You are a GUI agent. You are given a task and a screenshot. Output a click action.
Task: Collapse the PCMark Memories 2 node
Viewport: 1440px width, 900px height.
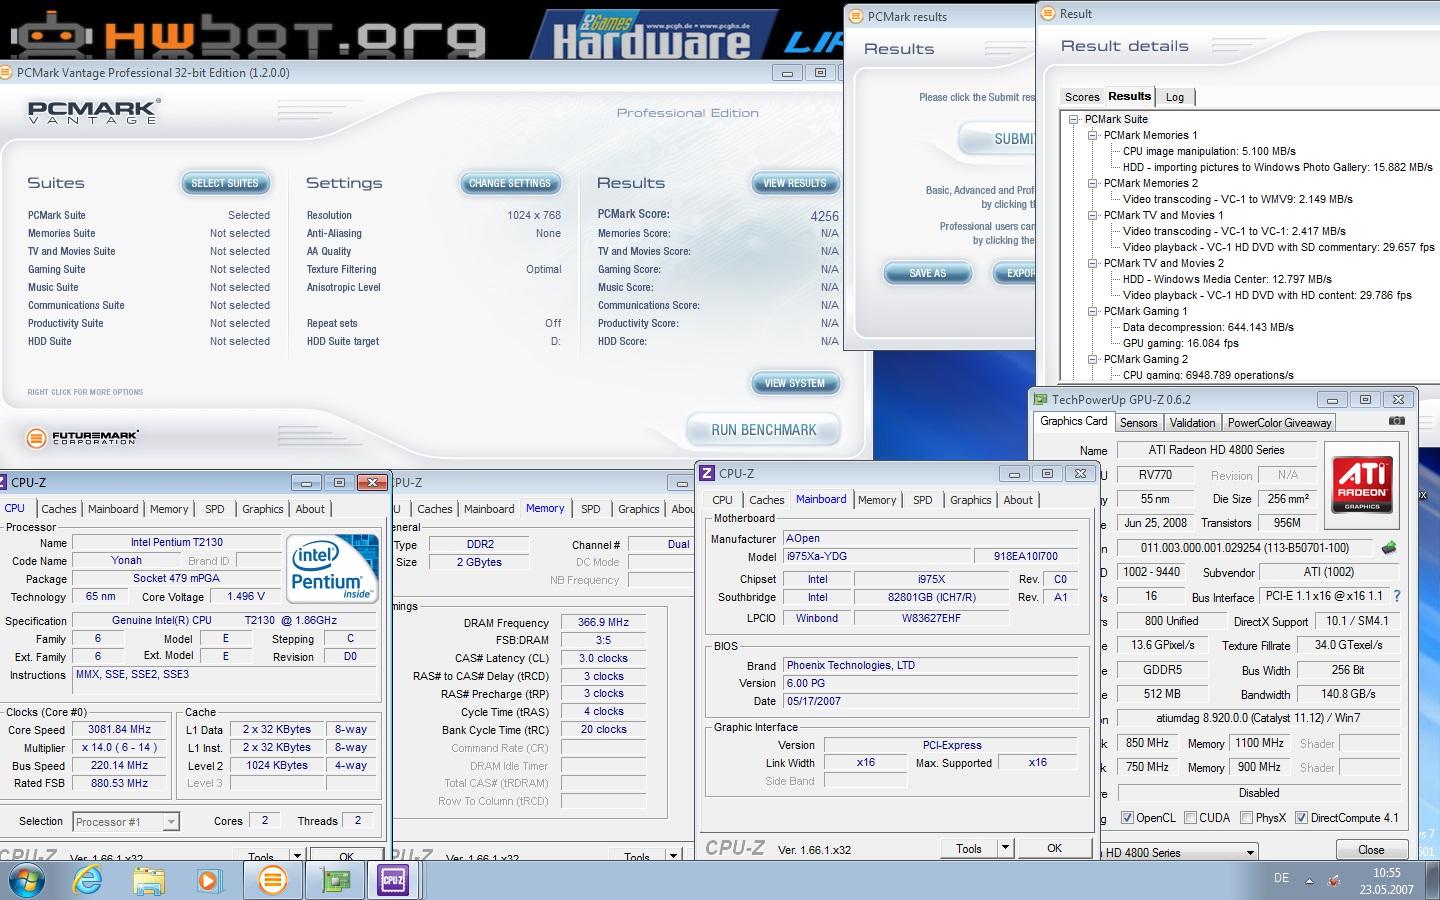click(x=1093, y=183)
